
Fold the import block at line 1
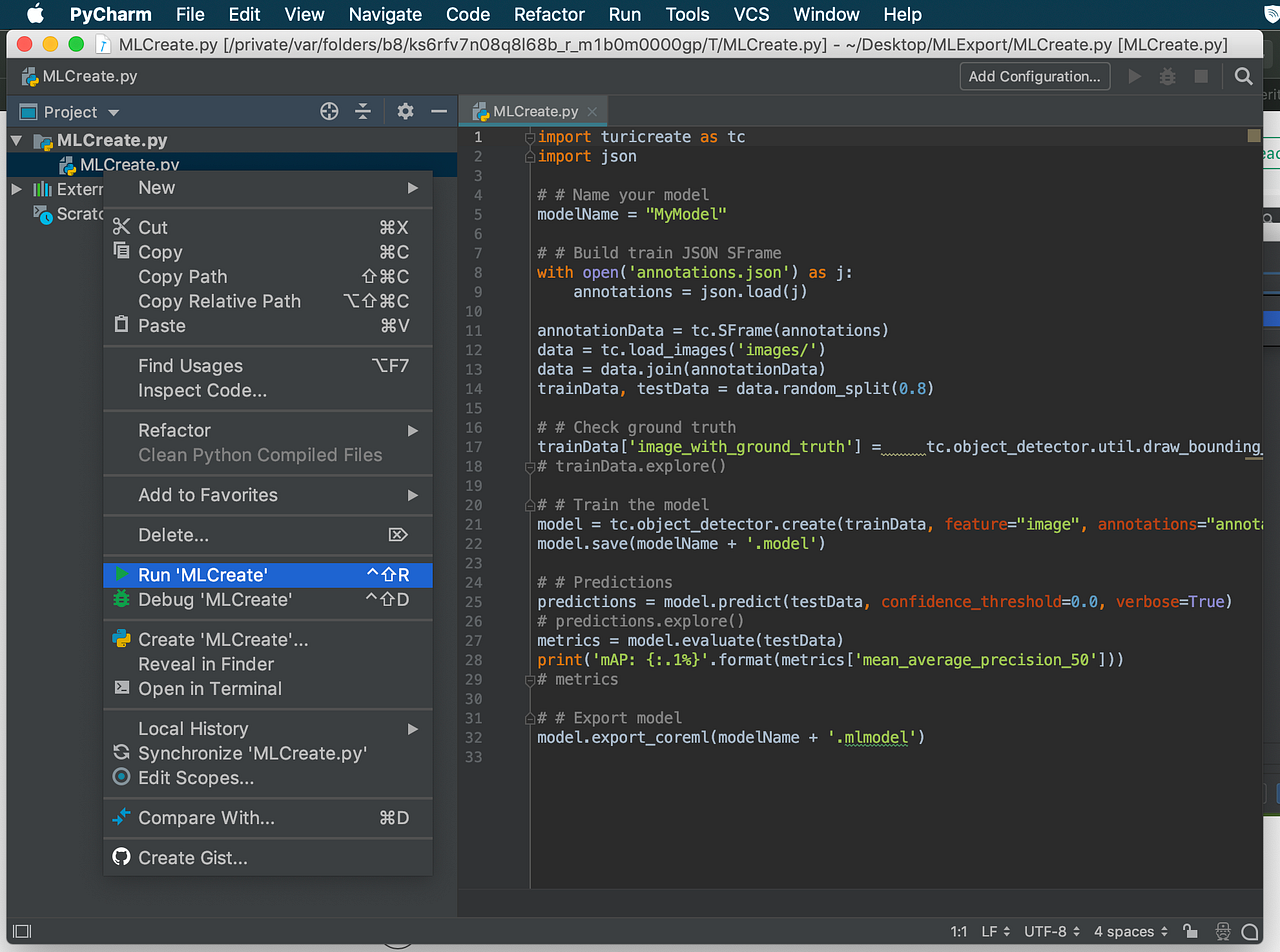(x=530, y=137)
